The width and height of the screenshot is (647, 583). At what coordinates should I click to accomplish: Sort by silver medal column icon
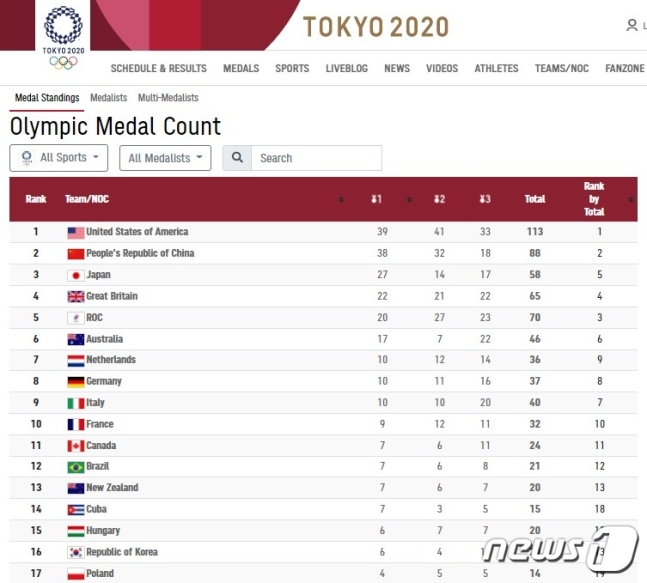pyautogui.click(x=439, y=199)
